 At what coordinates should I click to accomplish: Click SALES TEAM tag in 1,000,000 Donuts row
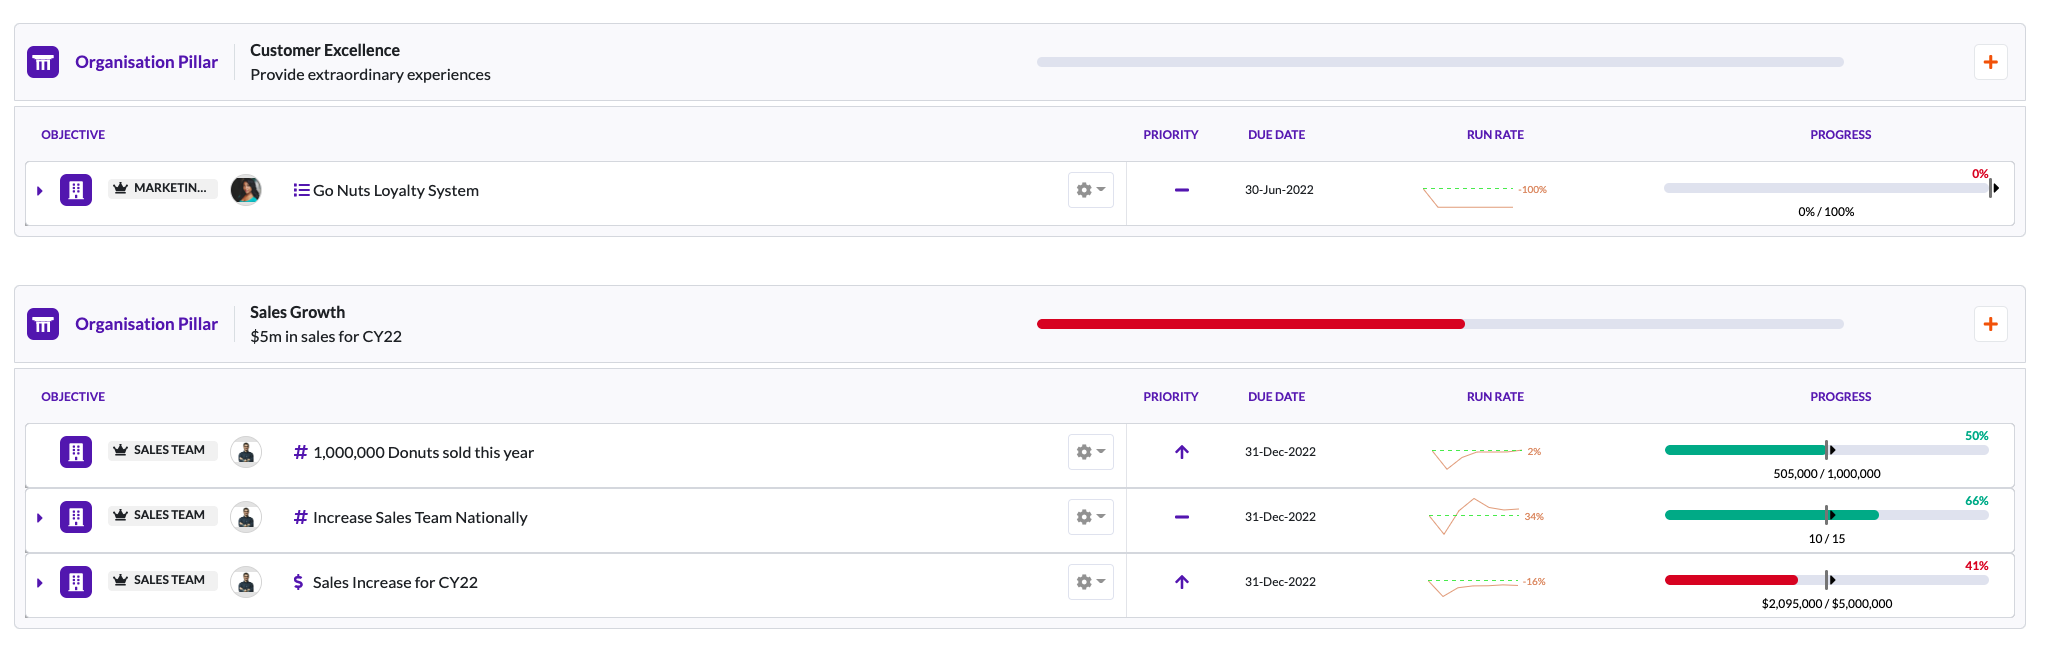(x=163, y=450)
